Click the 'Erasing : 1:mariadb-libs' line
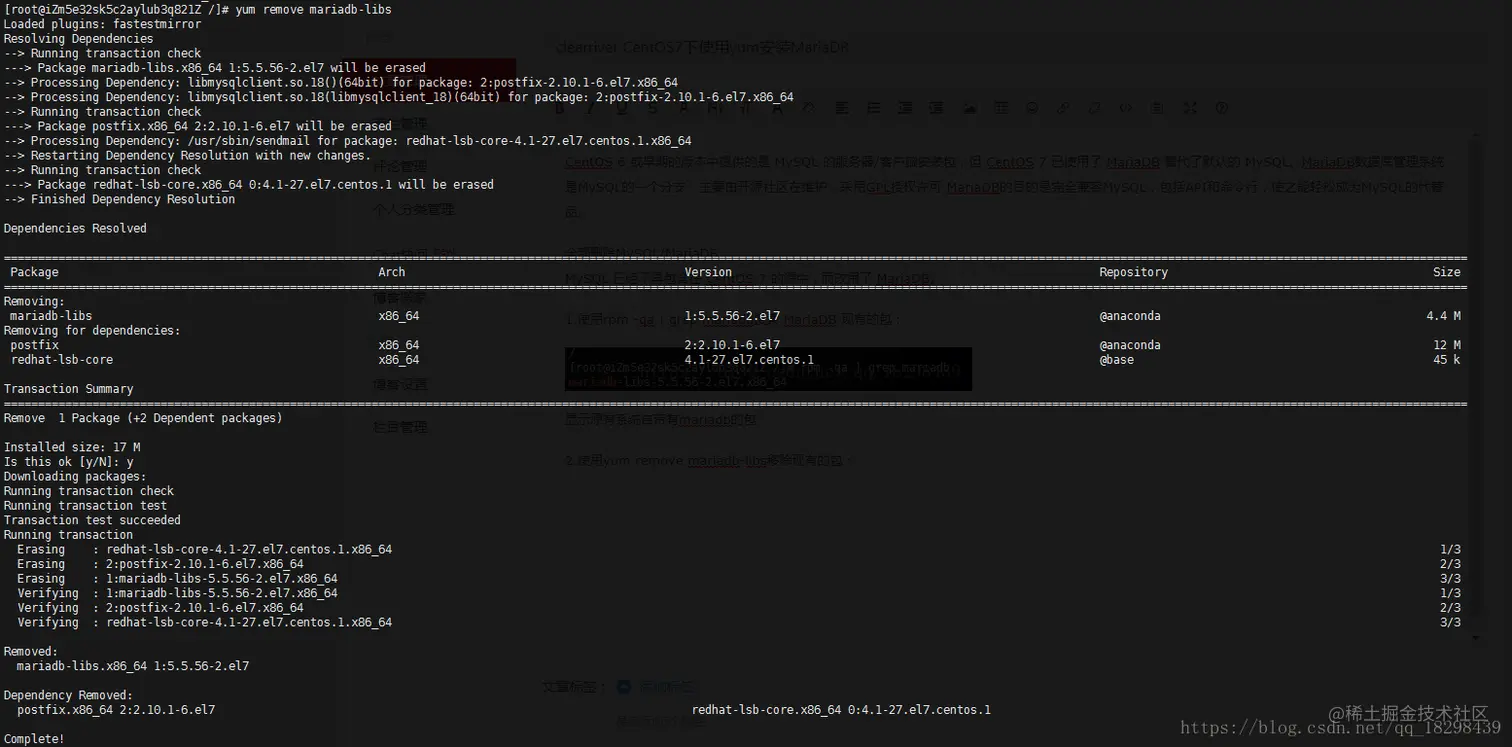The width and height of the screenshot is (1512, 747). (177, 578)
